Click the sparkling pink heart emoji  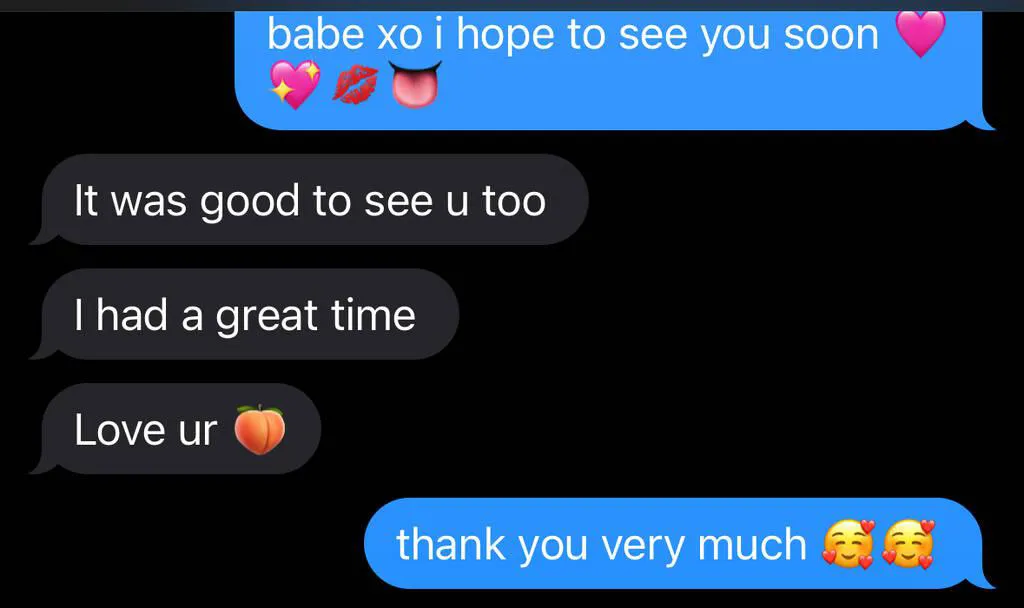pyautogui.click(x=295, y=85)
